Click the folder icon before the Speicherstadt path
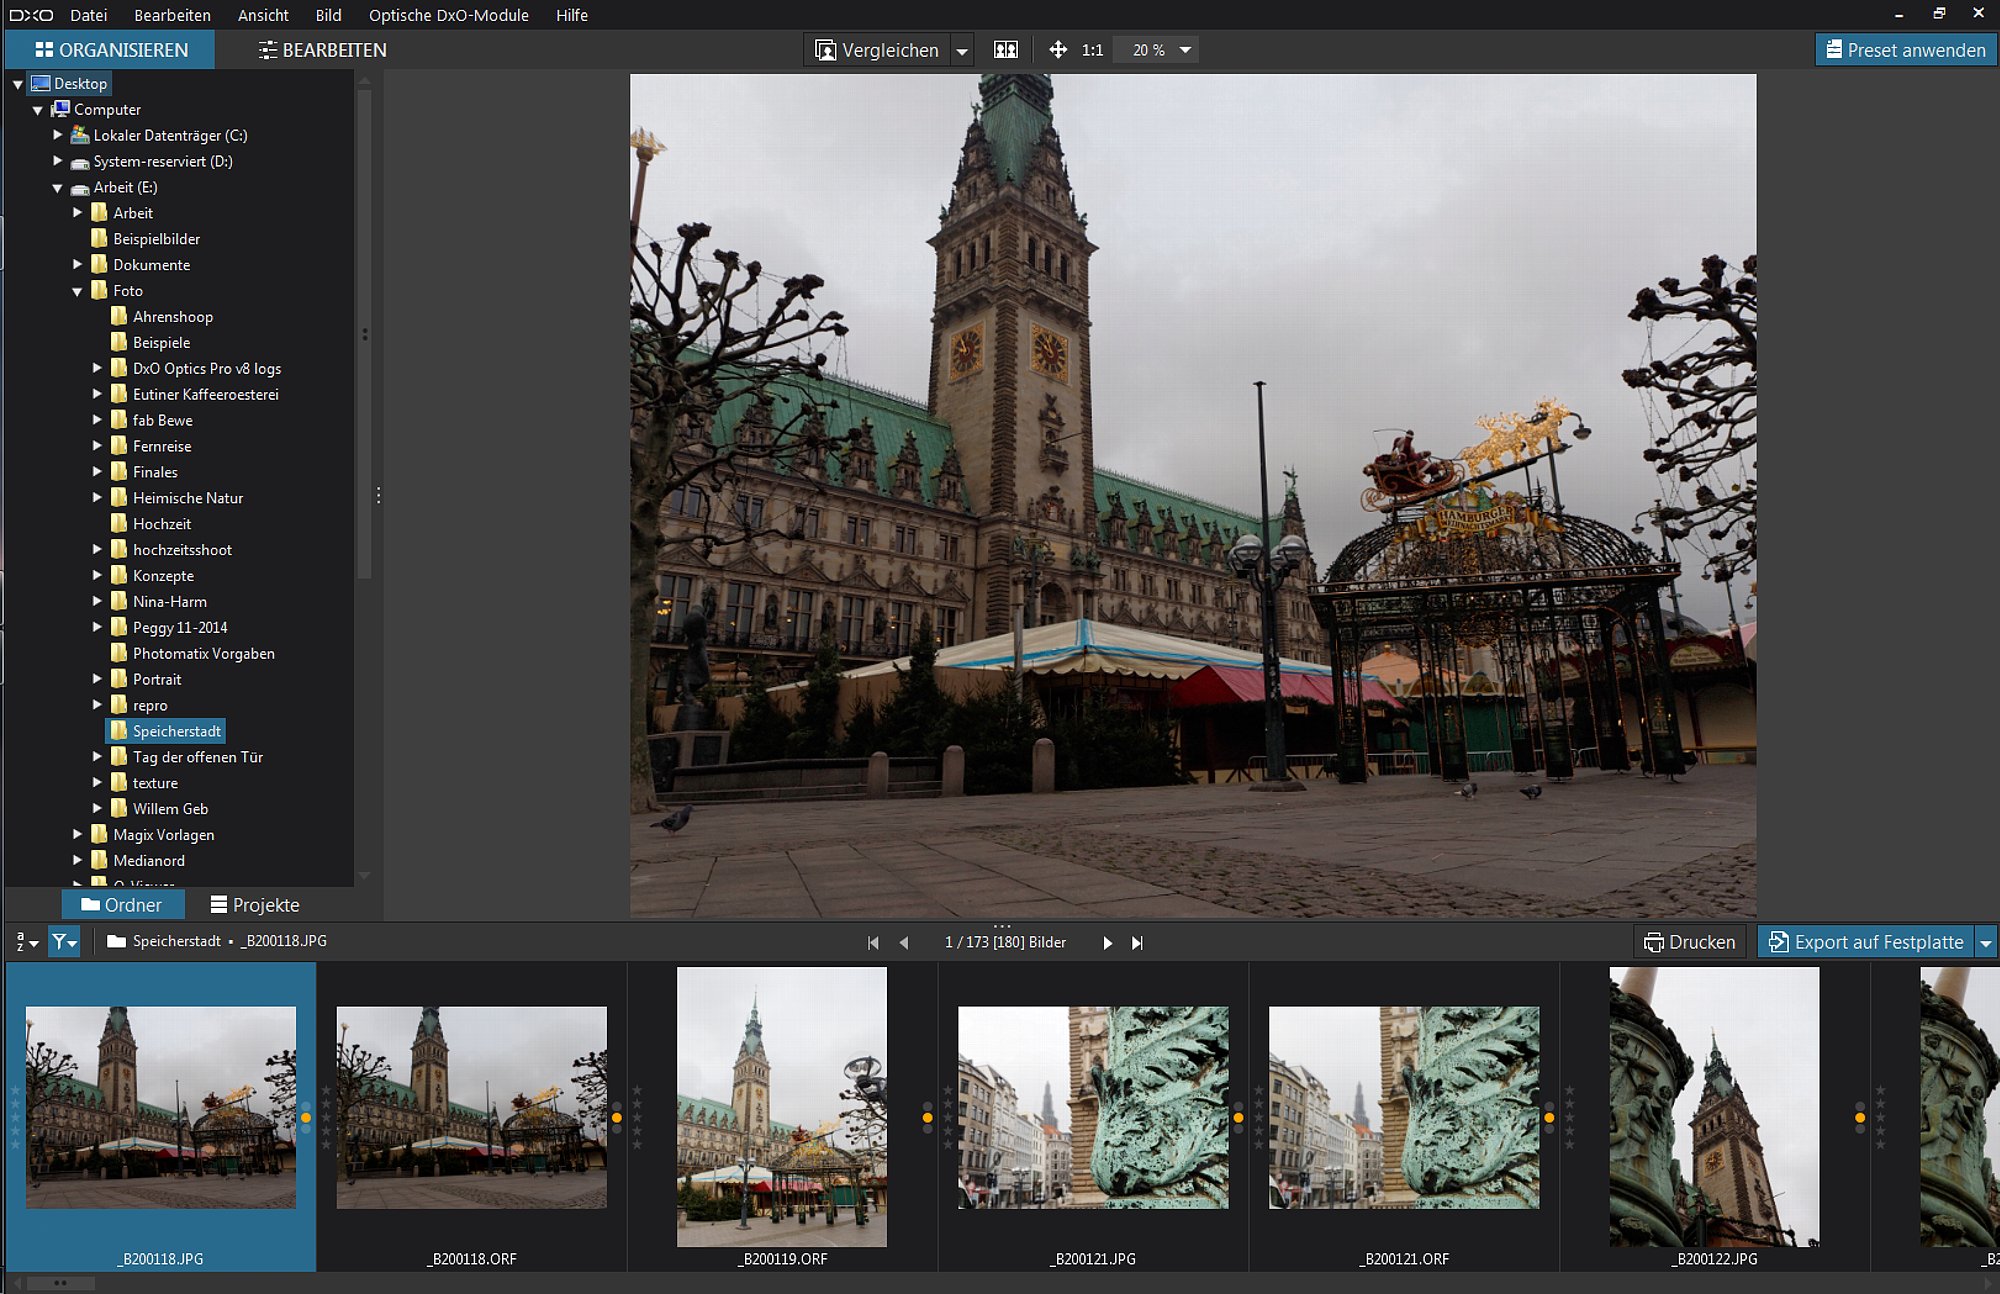The image size is (2000, 1294). 116,941
